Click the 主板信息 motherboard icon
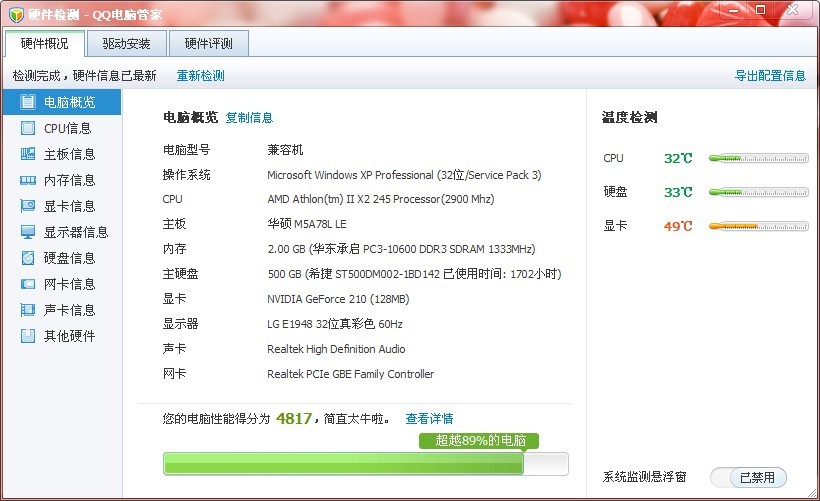Image resolution: width=820 pixels, height=501 pixels. [28, 154]
